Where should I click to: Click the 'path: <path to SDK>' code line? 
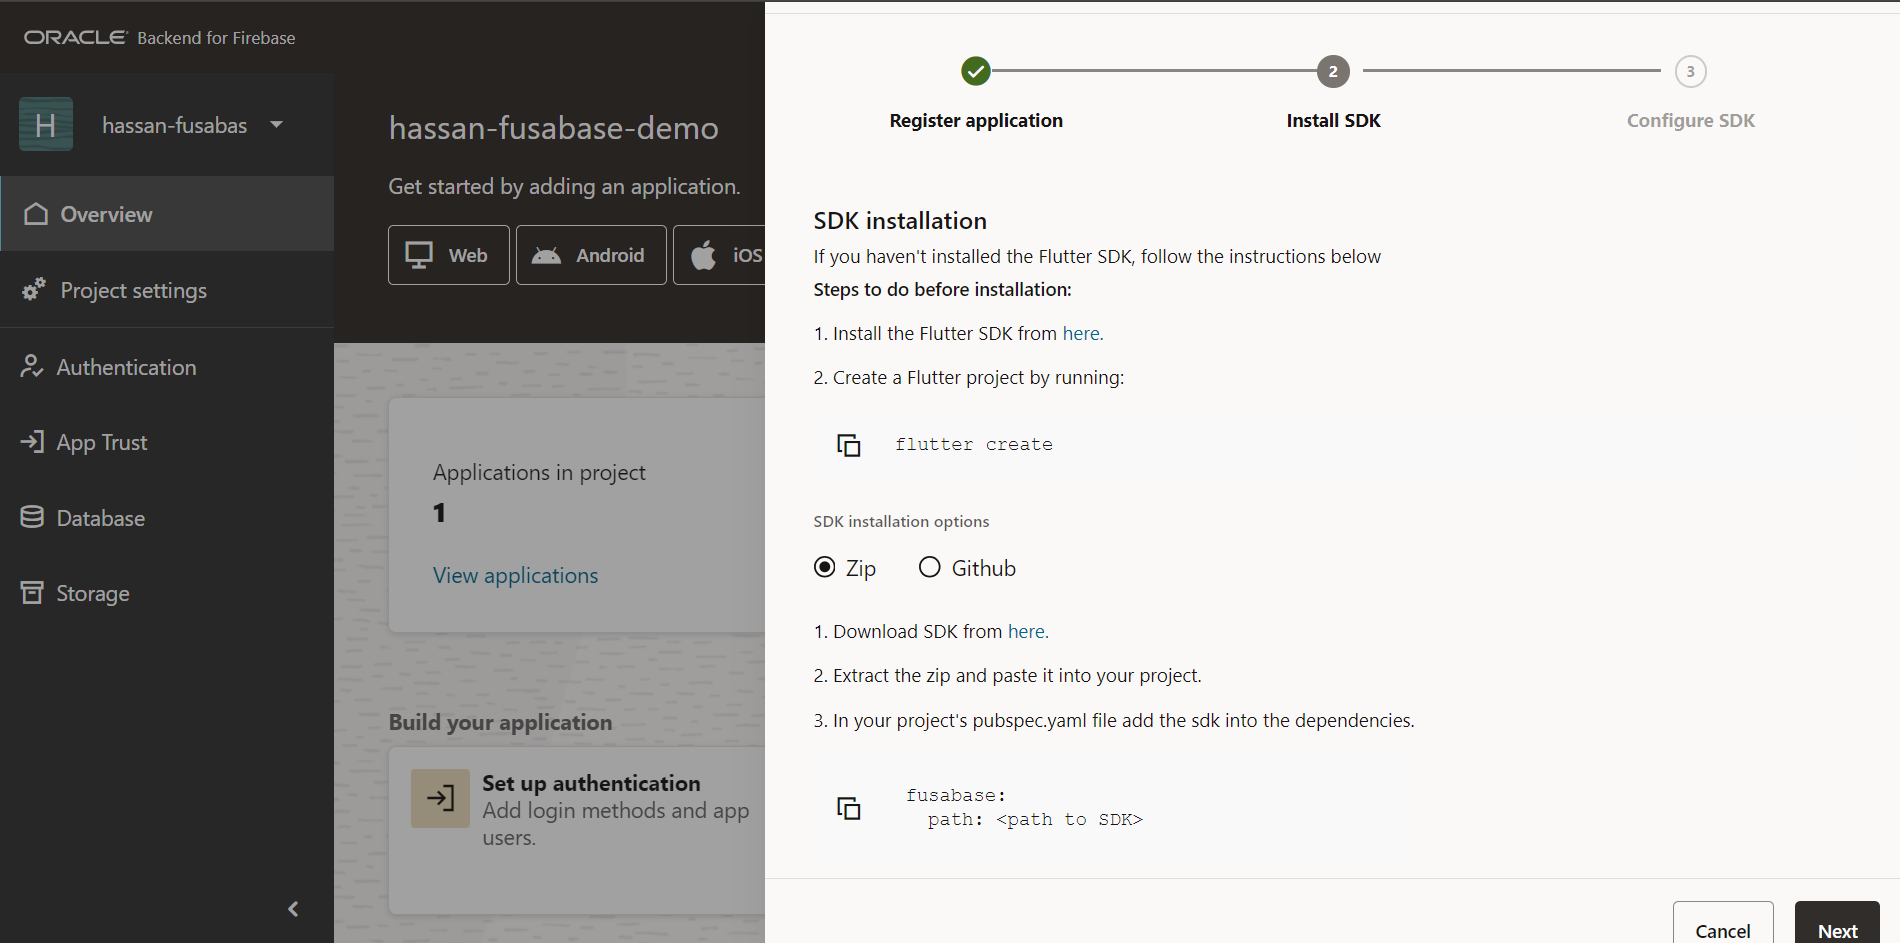tap(1035, 820)
